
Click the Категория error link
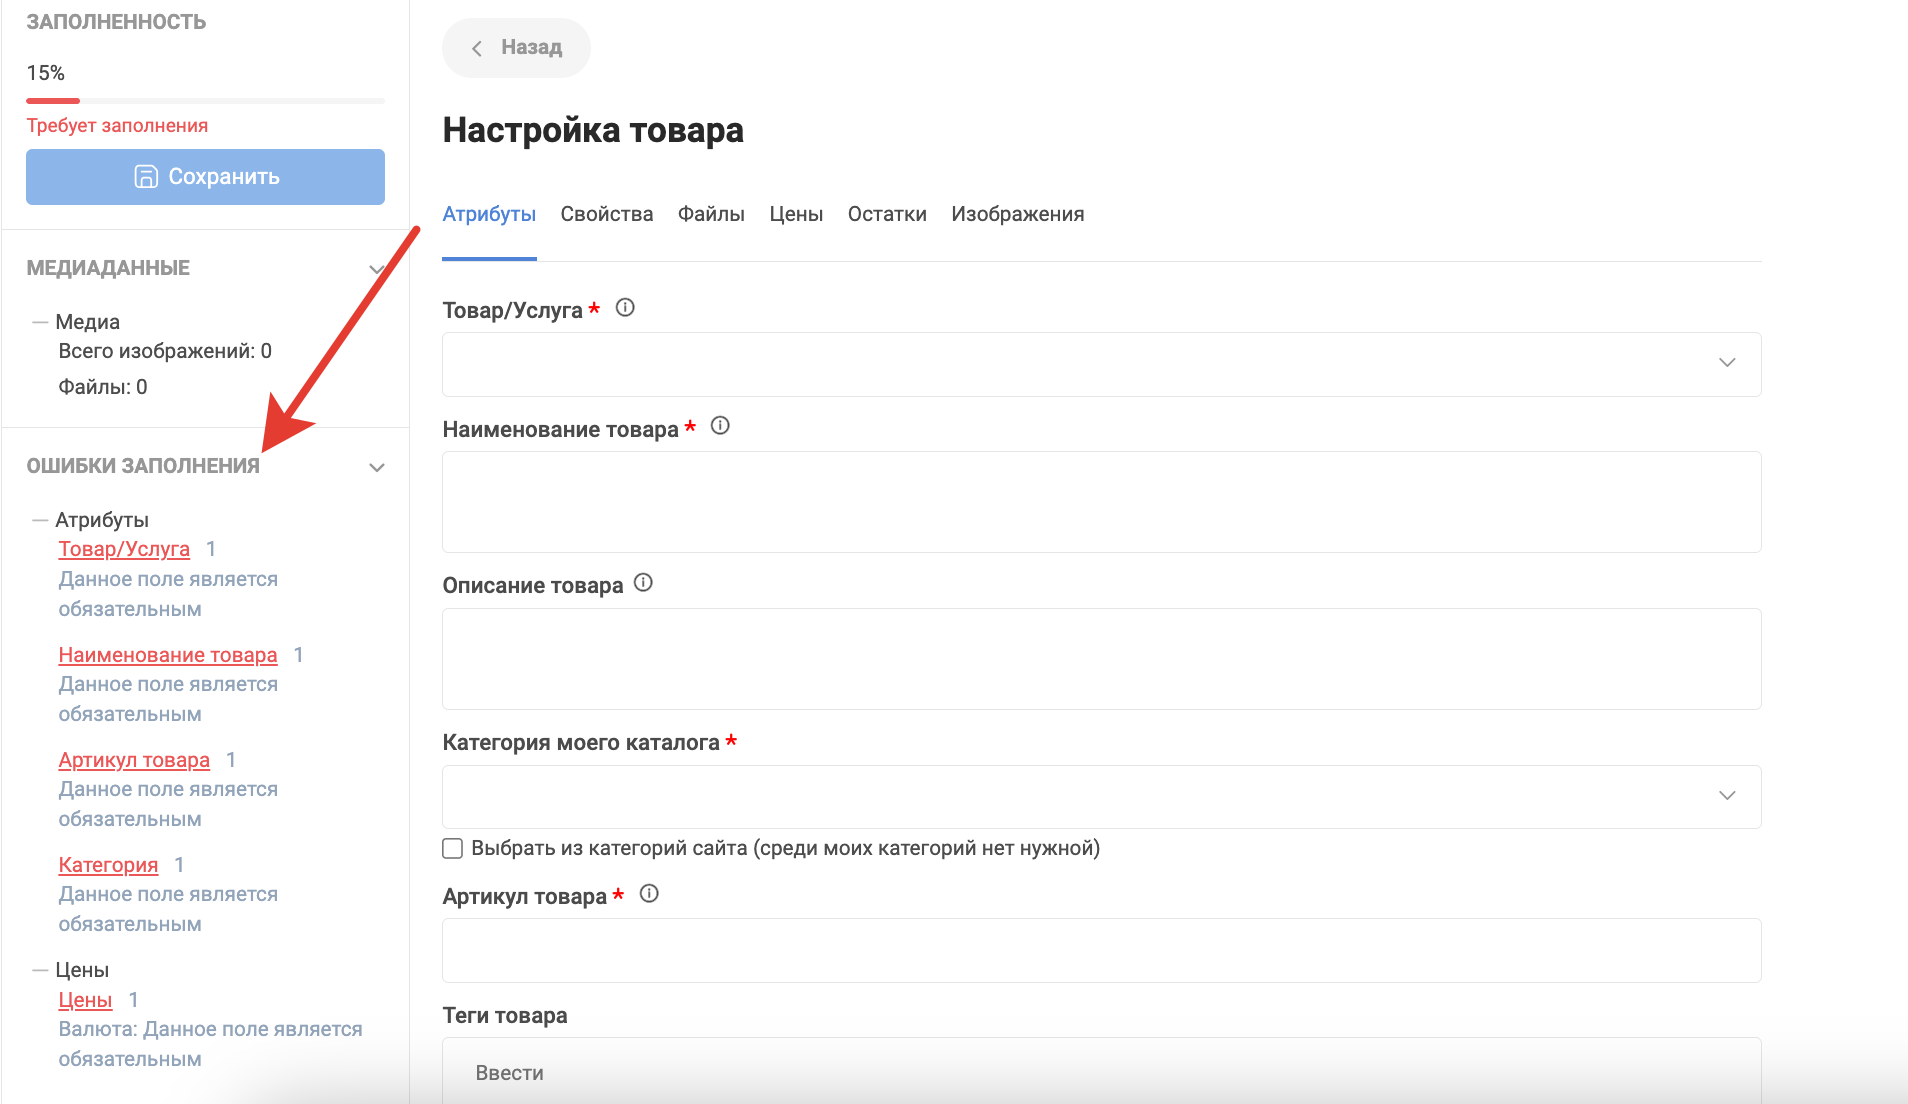tap(108, 865)
